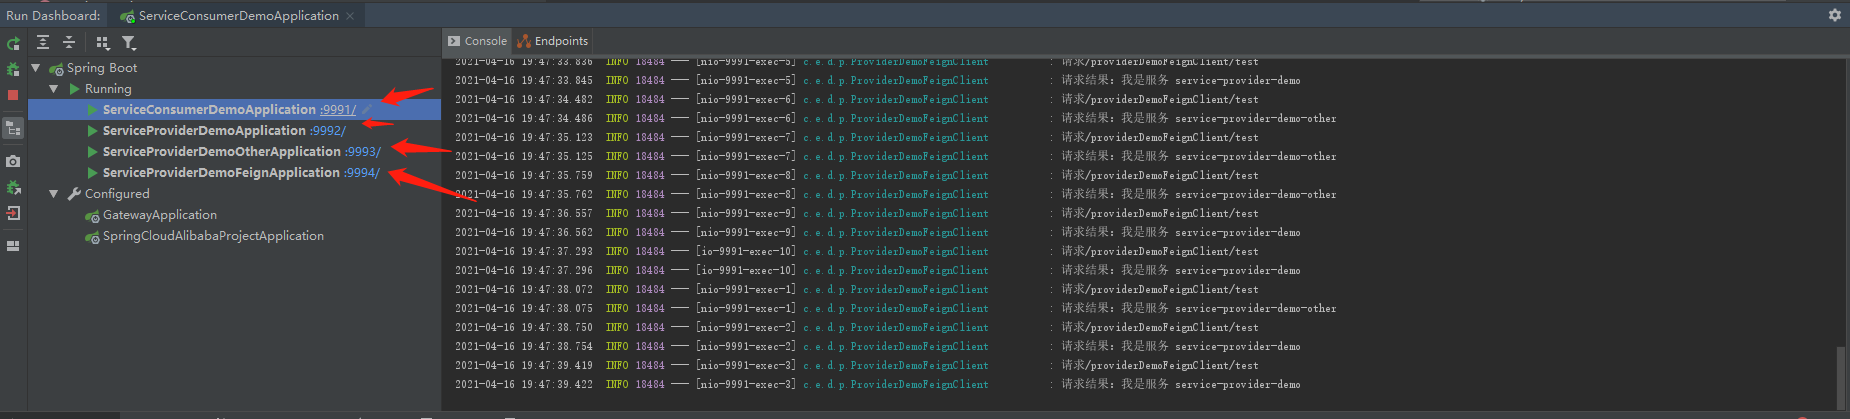The width and height of the screenshot is (1850, 419).
Task: Click the Run Dashboard: label
Action: coord(53,16)
